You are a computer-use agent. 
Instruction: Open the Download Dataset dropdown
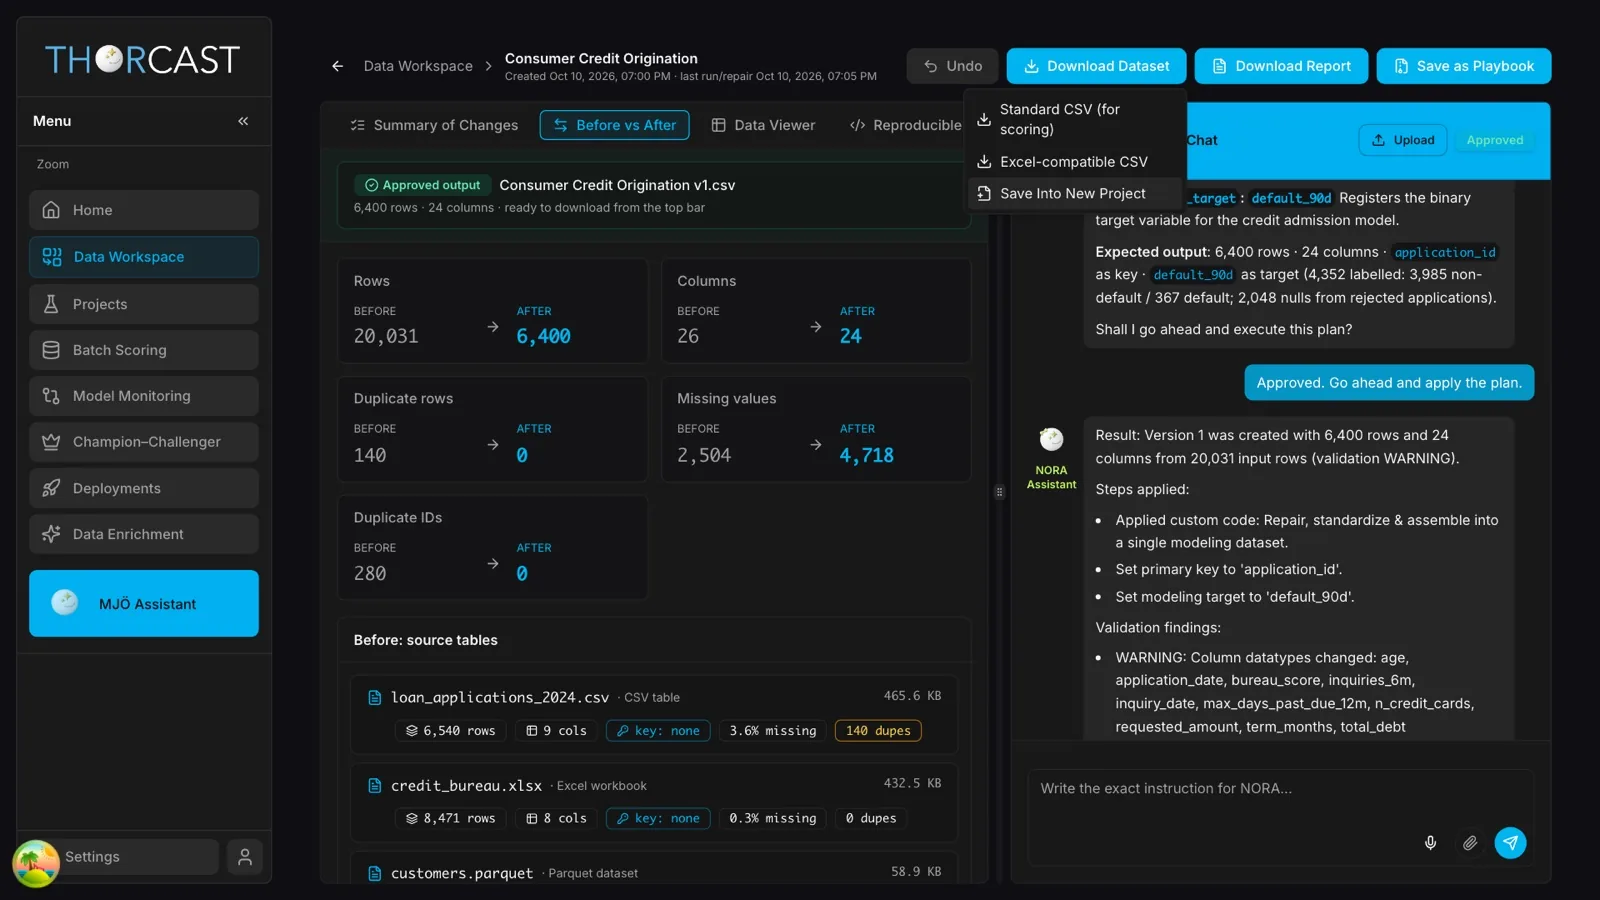tap(1096, 66)
